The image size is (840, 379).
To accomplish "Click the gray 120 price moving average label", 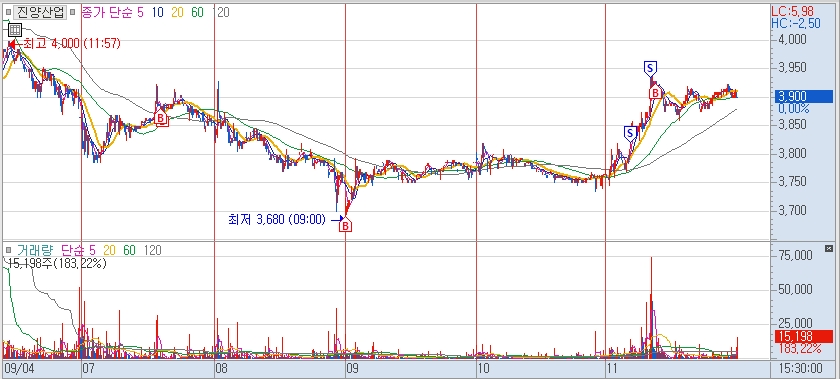I will pyautogui.click(x=221, y=12).
